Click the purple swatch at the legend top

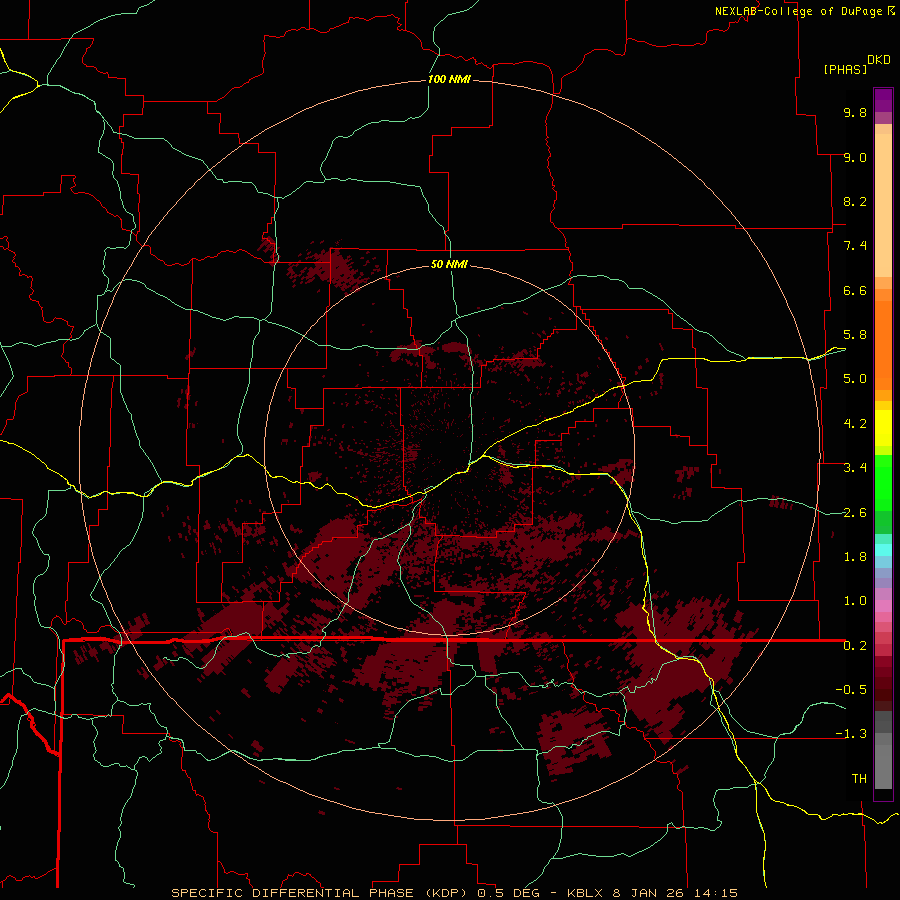(883, 100)
